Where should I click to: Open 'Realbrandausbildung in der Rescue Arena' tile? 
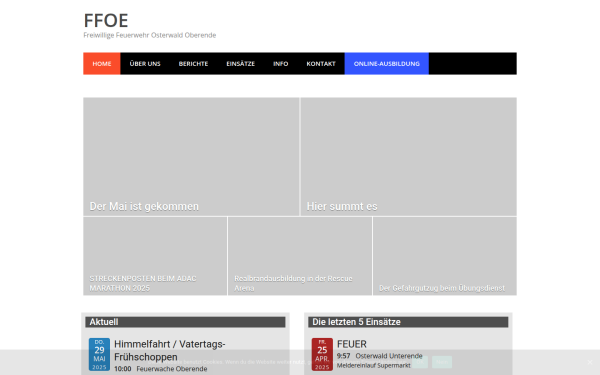(300, 256)
